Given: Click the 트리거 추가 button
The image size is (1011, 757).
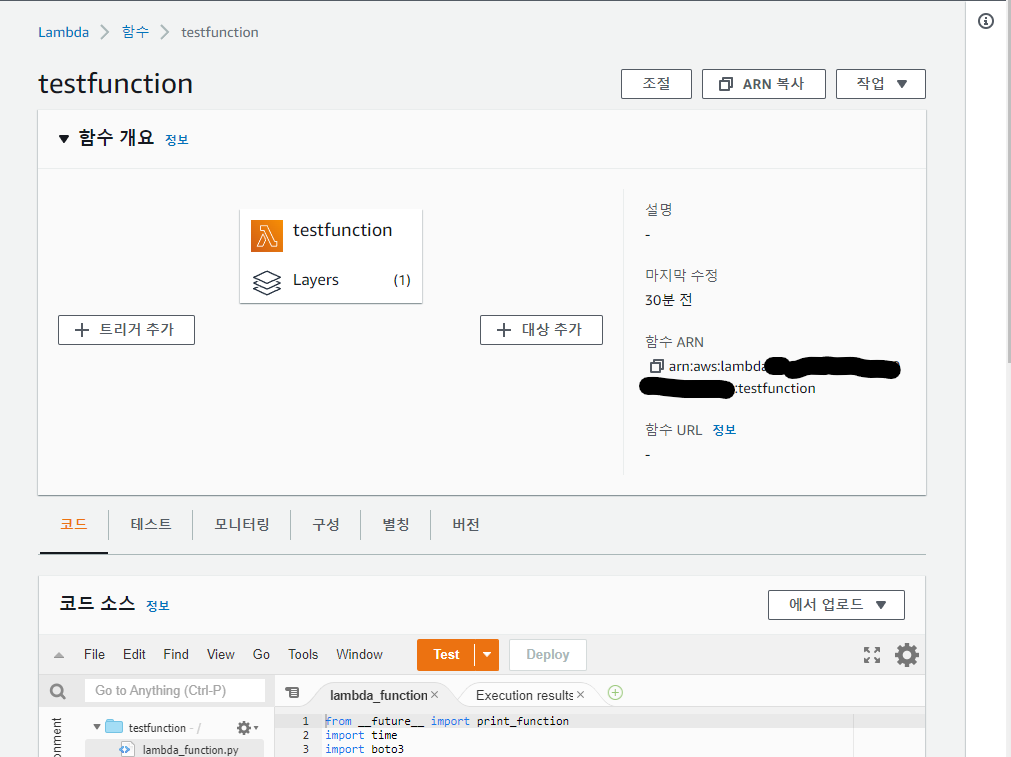Looking at the screenshot, I should [126, 330].
